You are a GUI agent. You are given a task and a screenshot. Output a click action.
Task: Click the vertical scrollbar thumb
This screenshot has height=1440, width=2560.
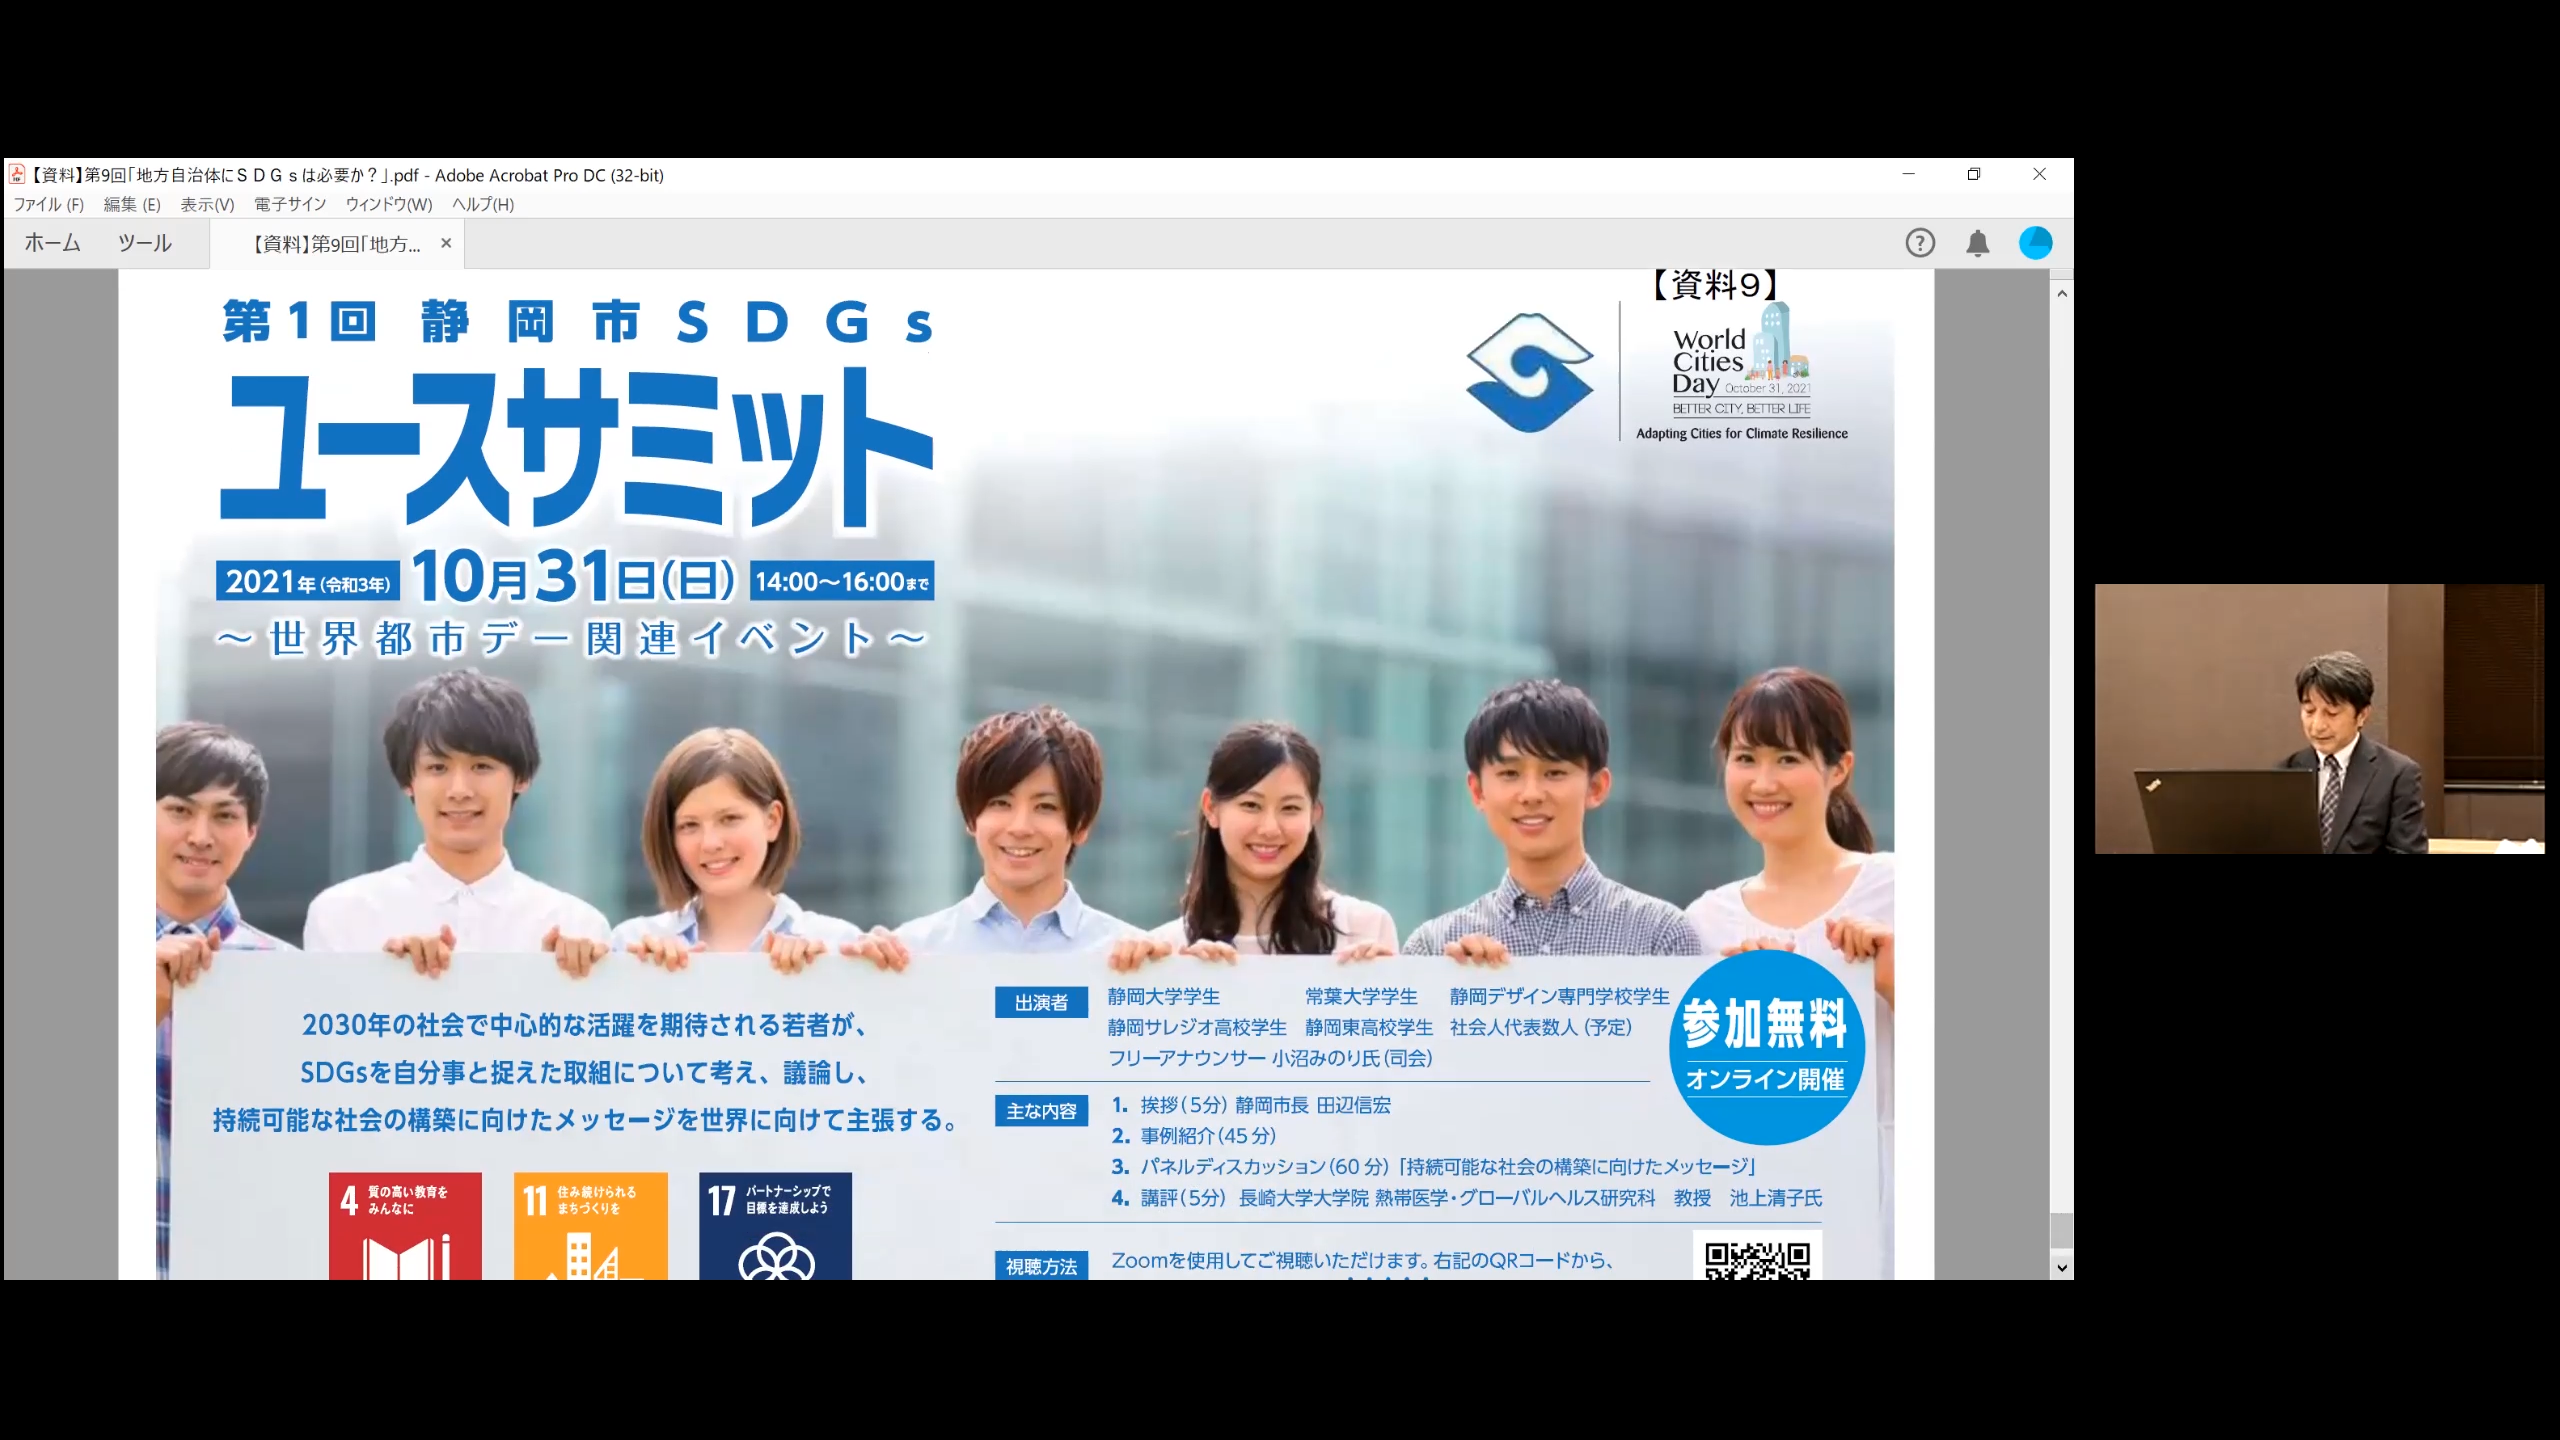pyautogui.click(x=2062, y=1230)
